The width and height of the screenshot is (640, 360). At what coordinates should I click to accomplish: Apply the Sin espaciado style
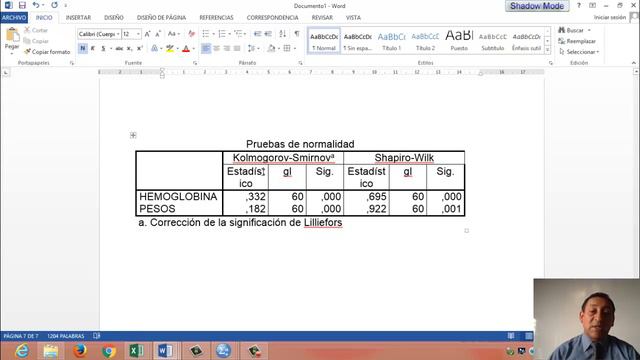point(358,41)
